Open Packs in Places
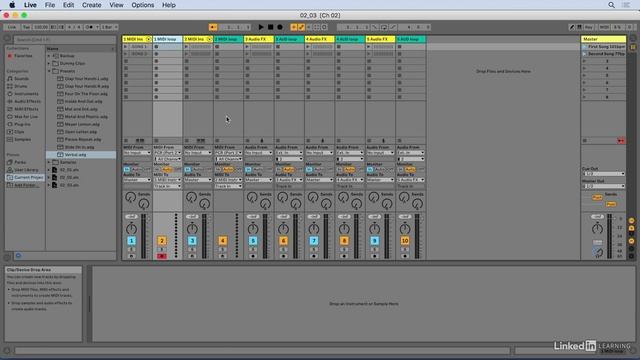The height and width of the screenshot is (360, 640). pos(20,162)
